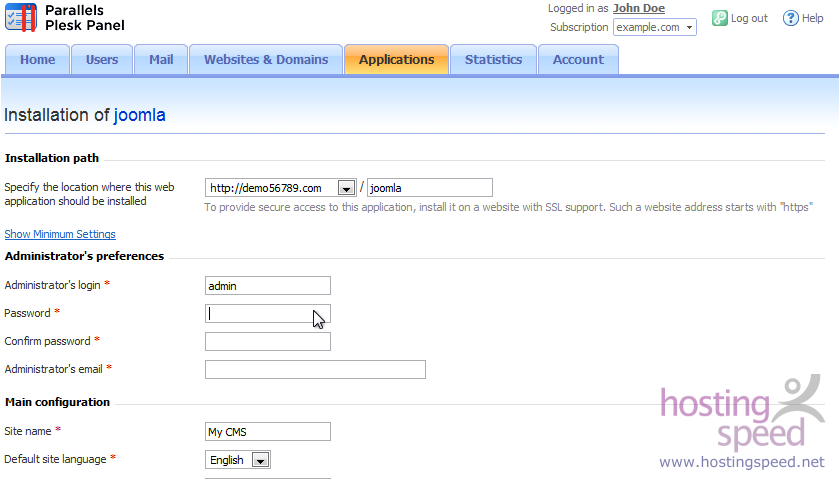The width and height of the screenshot is (840, 480).
Task: Click into the Password field
Action: click(268, 314)
